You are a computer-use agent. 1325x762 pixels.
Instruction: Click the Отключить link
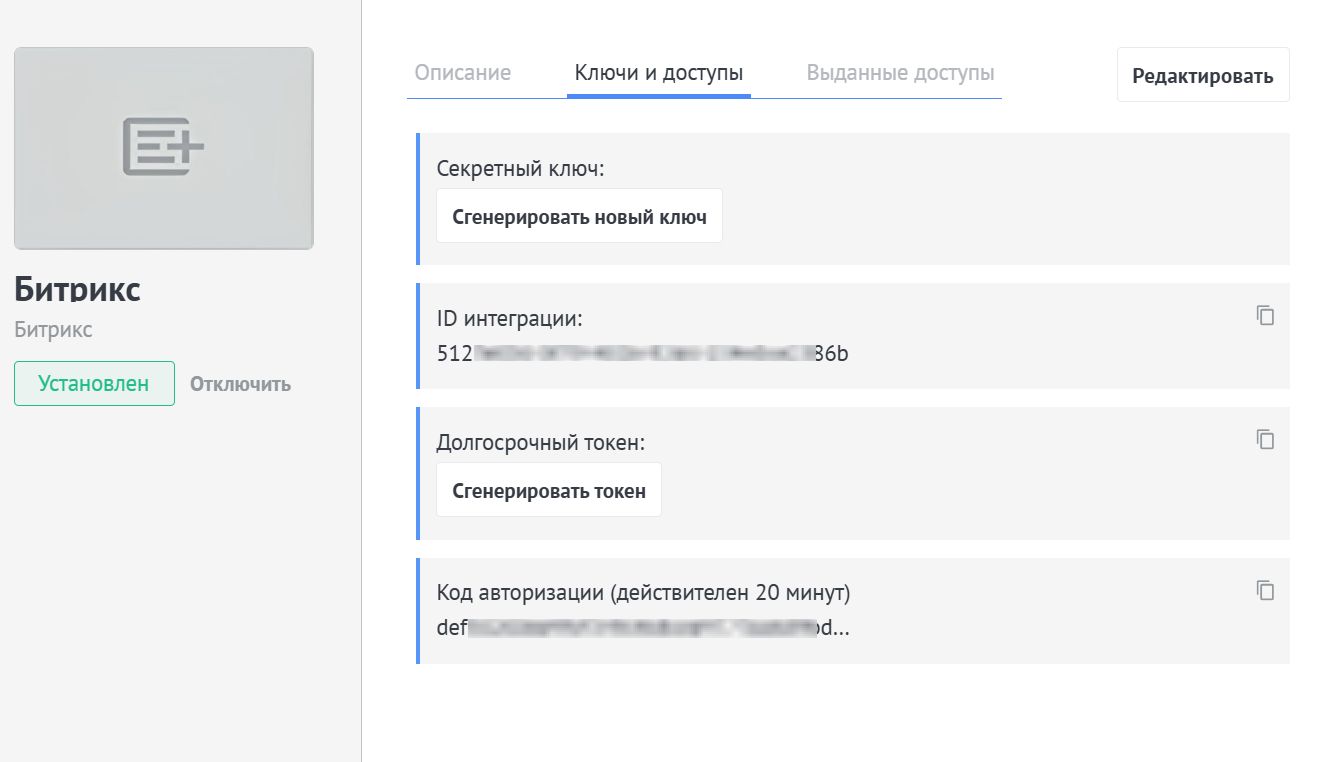(x=239, y=383)
